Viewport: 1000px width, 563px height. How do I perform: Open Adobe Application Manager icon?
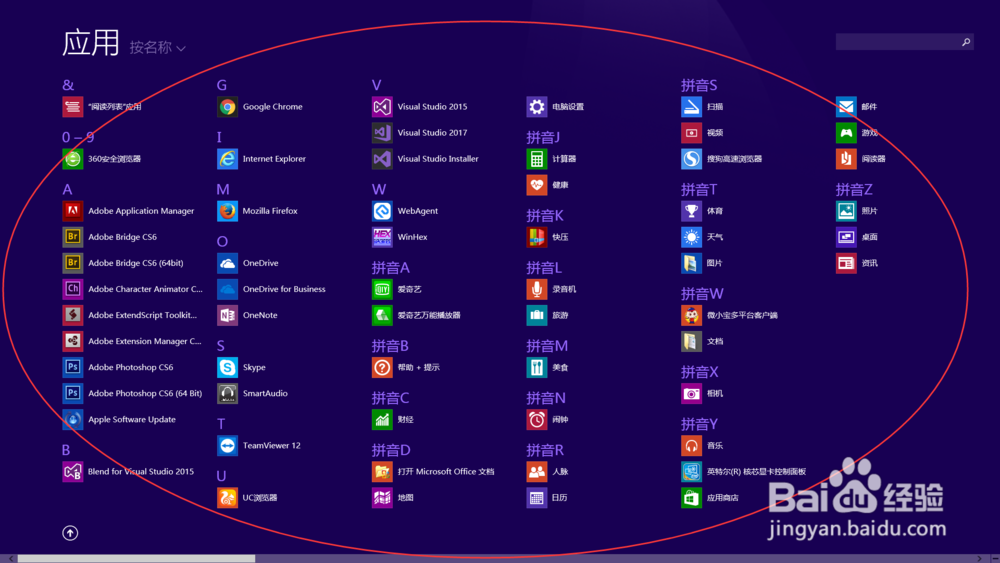[73, 211]
